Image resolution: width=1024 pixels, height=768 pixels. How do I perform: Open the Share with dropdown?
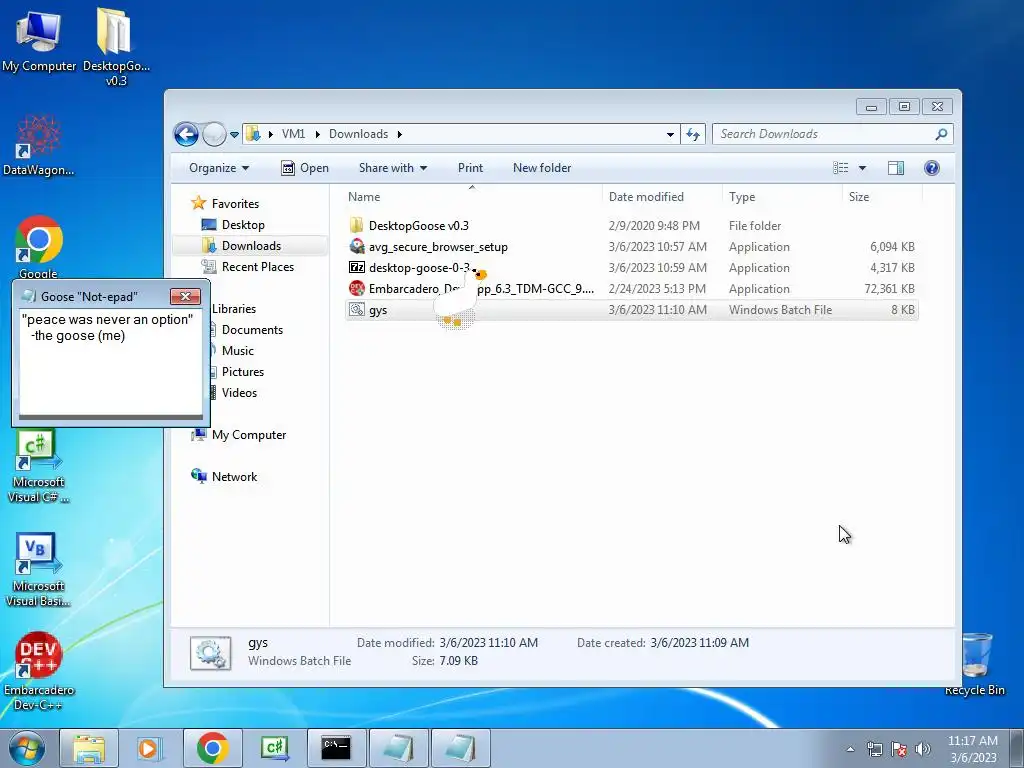coord(392,168)
